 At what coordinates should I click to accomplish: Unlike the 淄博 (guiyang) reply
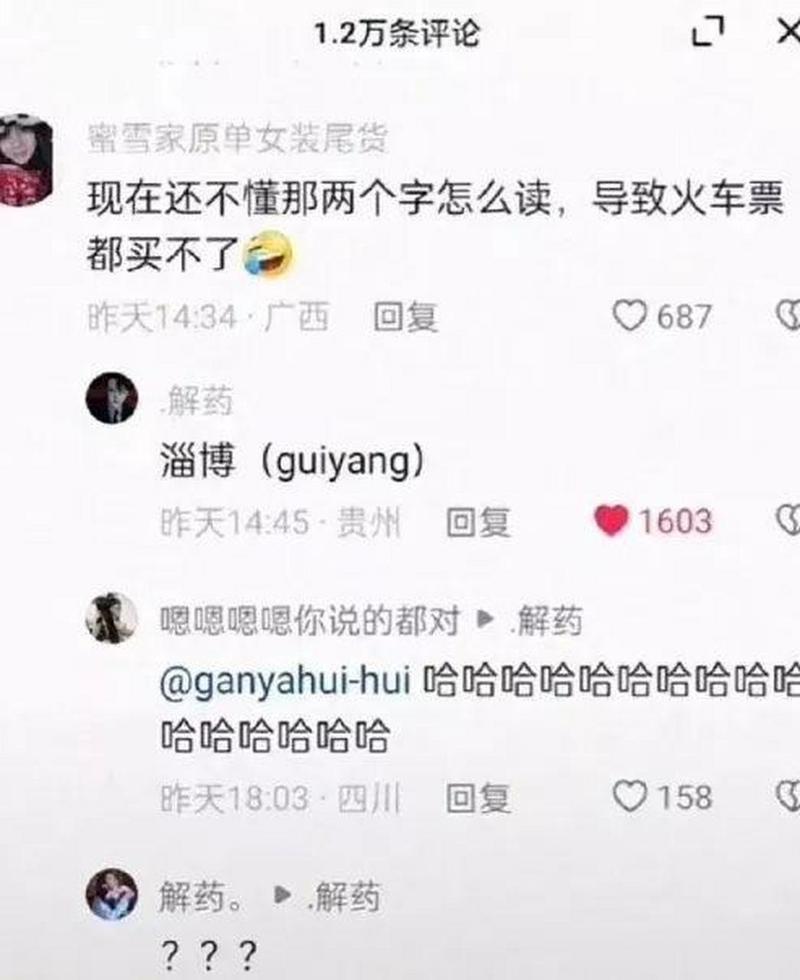coord(611,521)
